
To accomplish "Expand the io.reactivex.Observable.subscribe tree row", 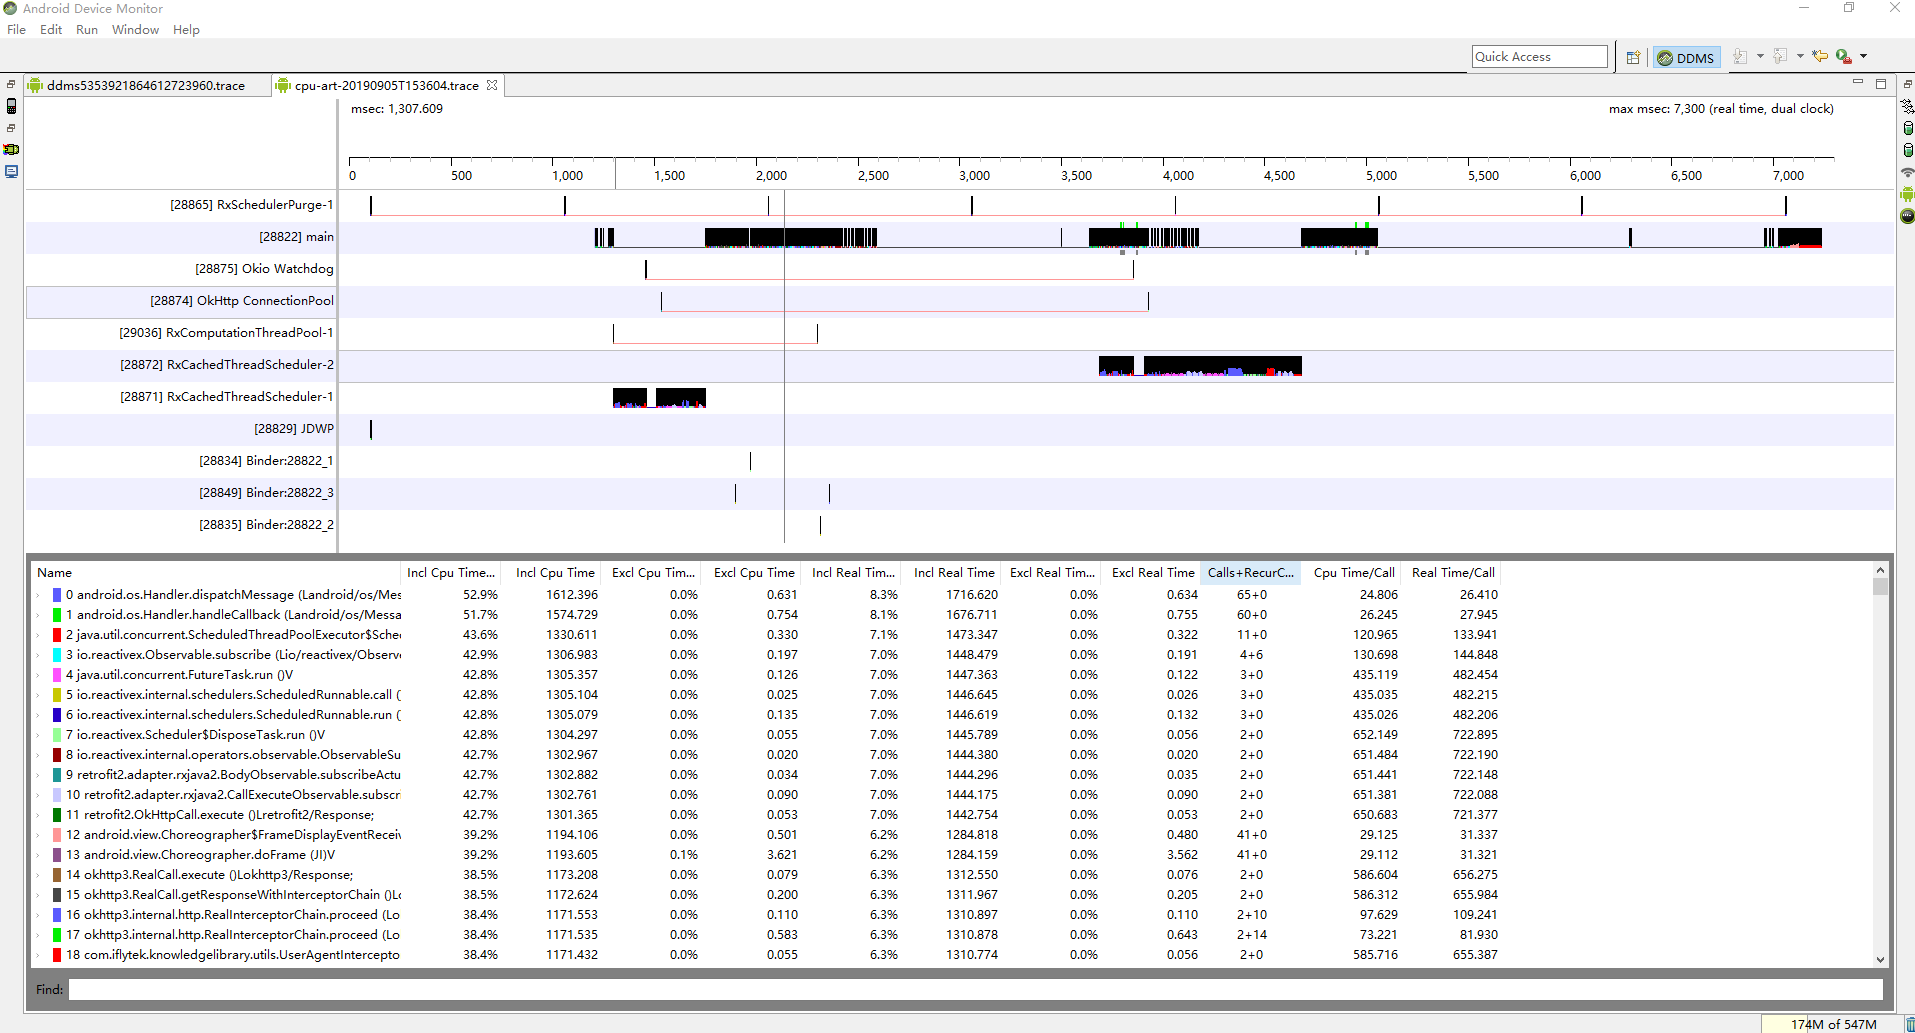I will (x=39, y=655).
